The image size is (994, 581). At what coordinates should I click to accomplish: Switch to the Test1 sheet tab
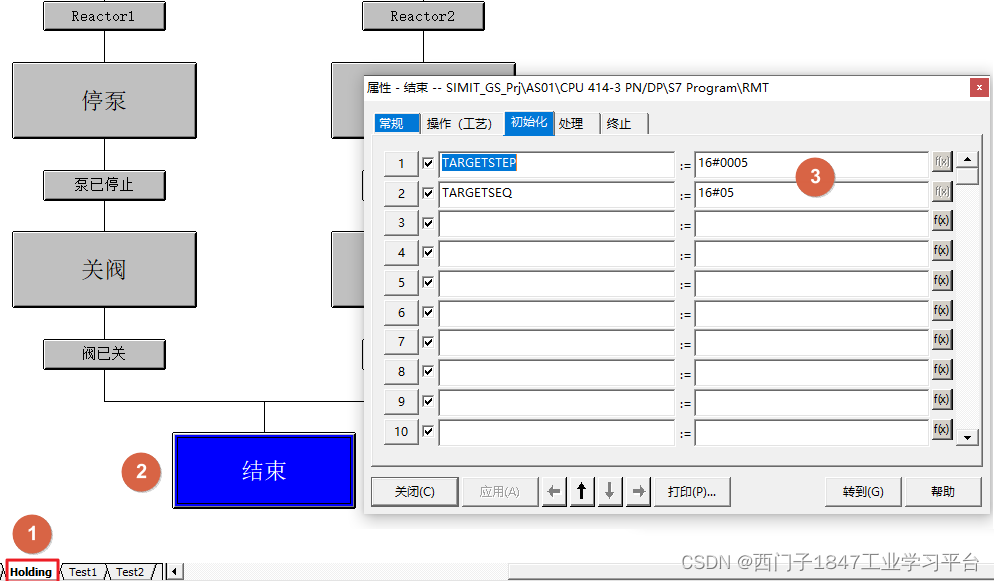pos(83,571)
